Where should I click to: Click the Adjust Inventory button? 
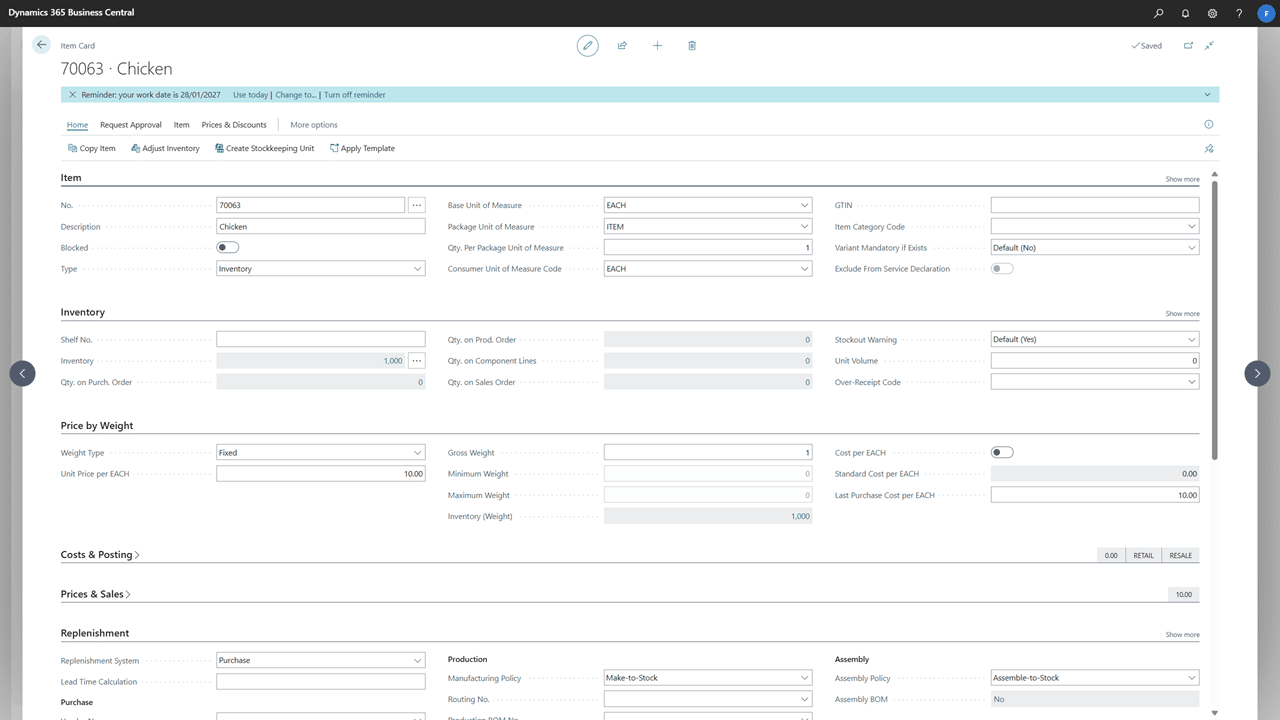164,148
